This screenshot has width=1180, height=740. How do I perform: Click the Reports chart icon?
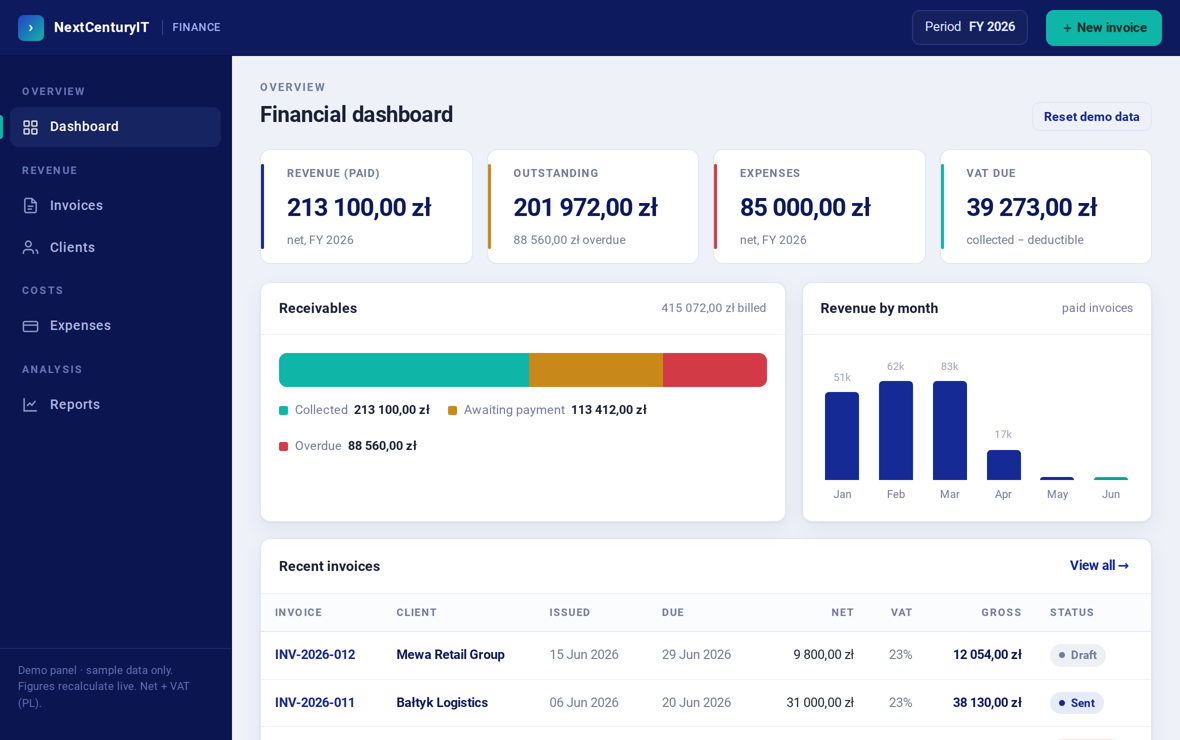[30, 405]
